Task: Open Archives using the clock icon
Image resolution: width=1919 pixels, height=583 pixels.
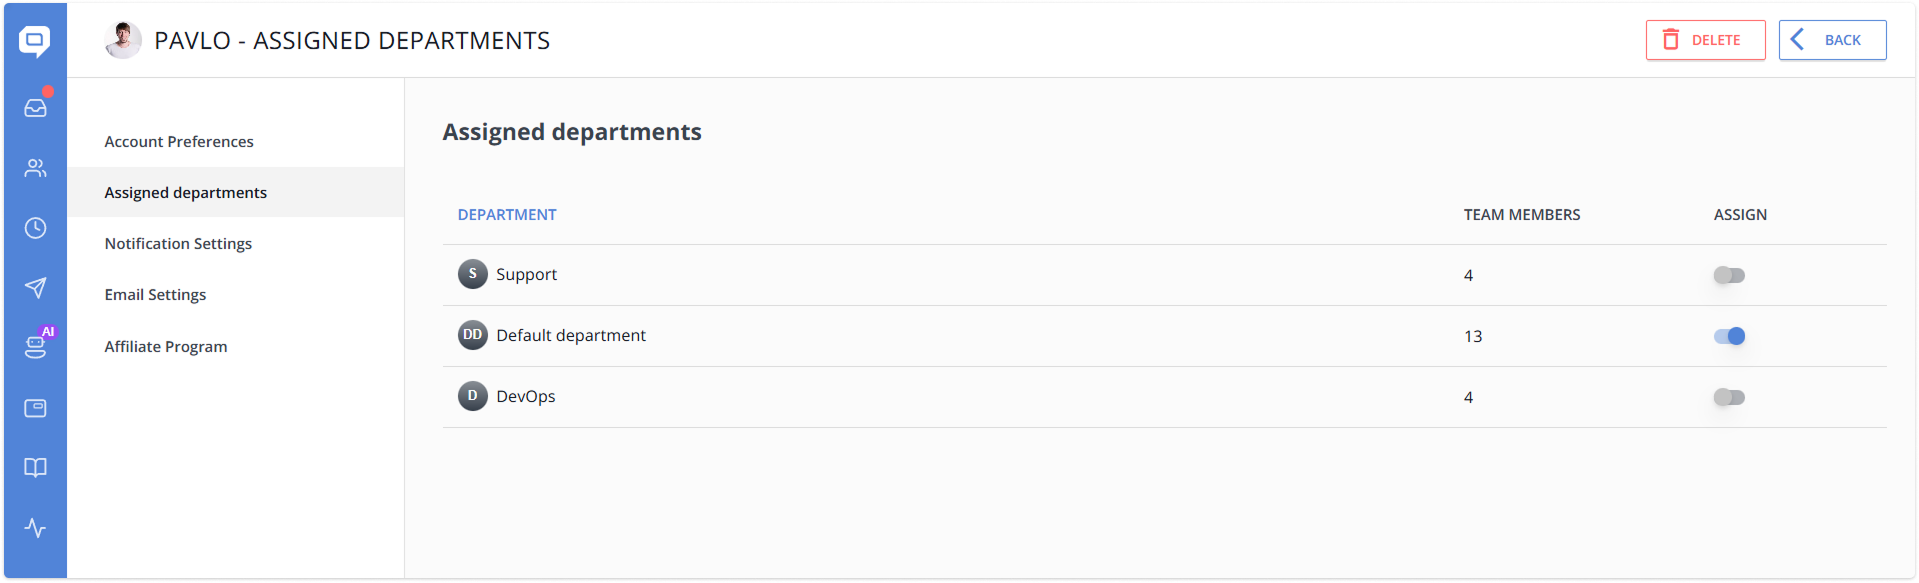Action: pyautogui.click(x=36, y=228)
